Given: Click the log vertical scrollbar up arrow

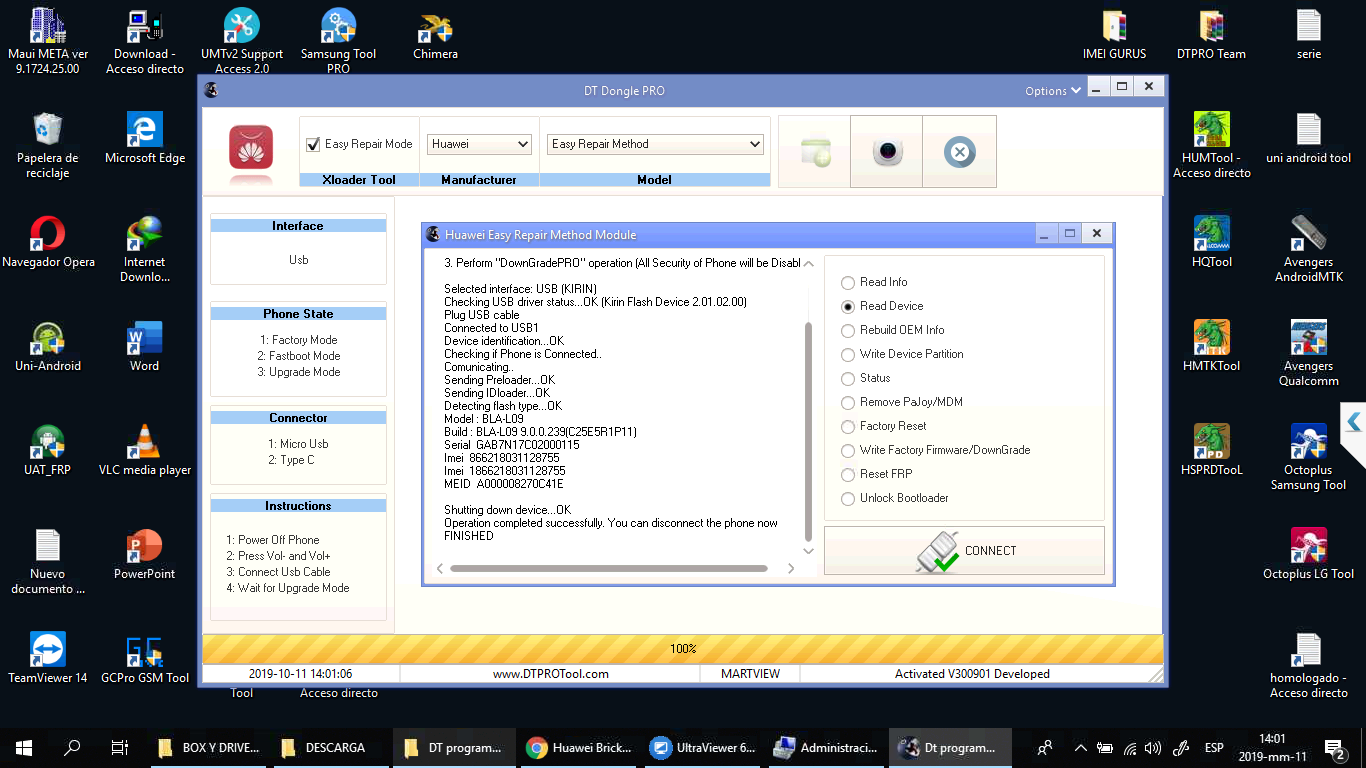Looking at the screenshot, I should pos(808,265).
